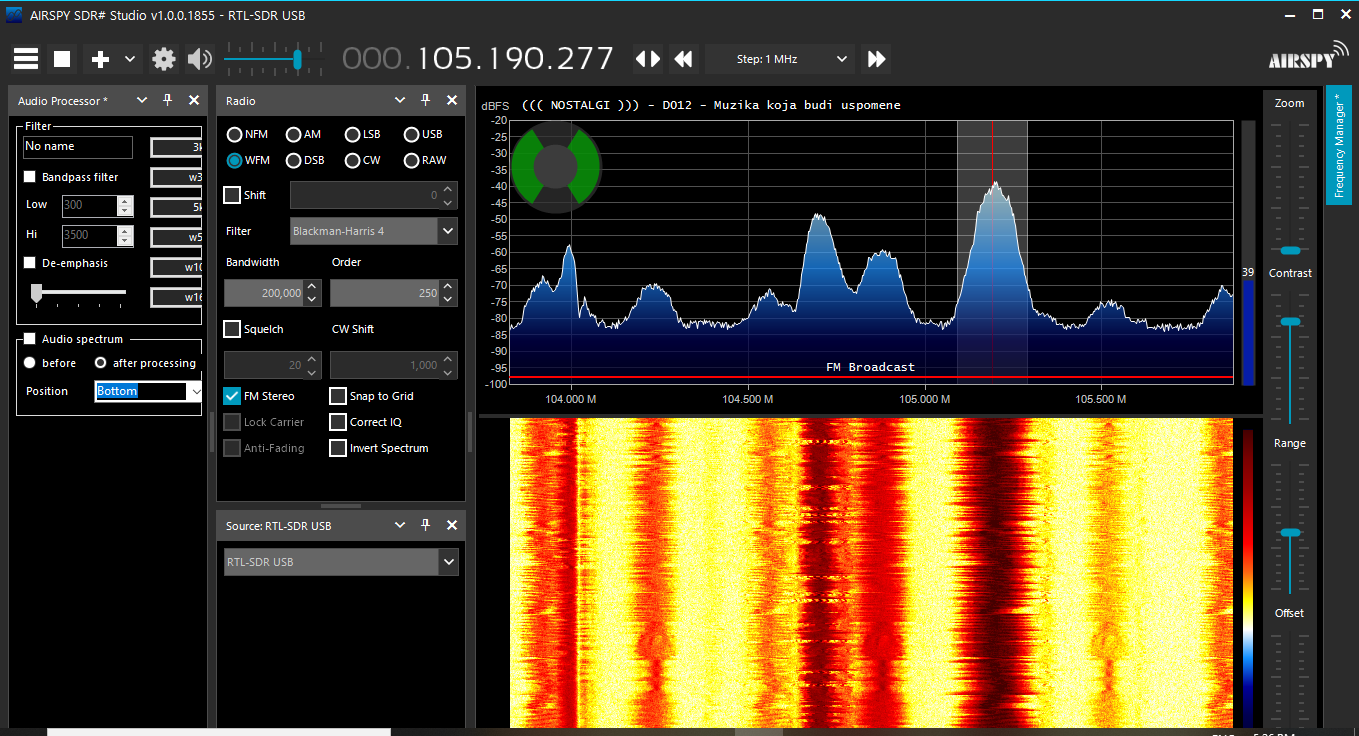Open Audio Processor panel options arrow
1359x736 pixels.
[x=142, y=100]
